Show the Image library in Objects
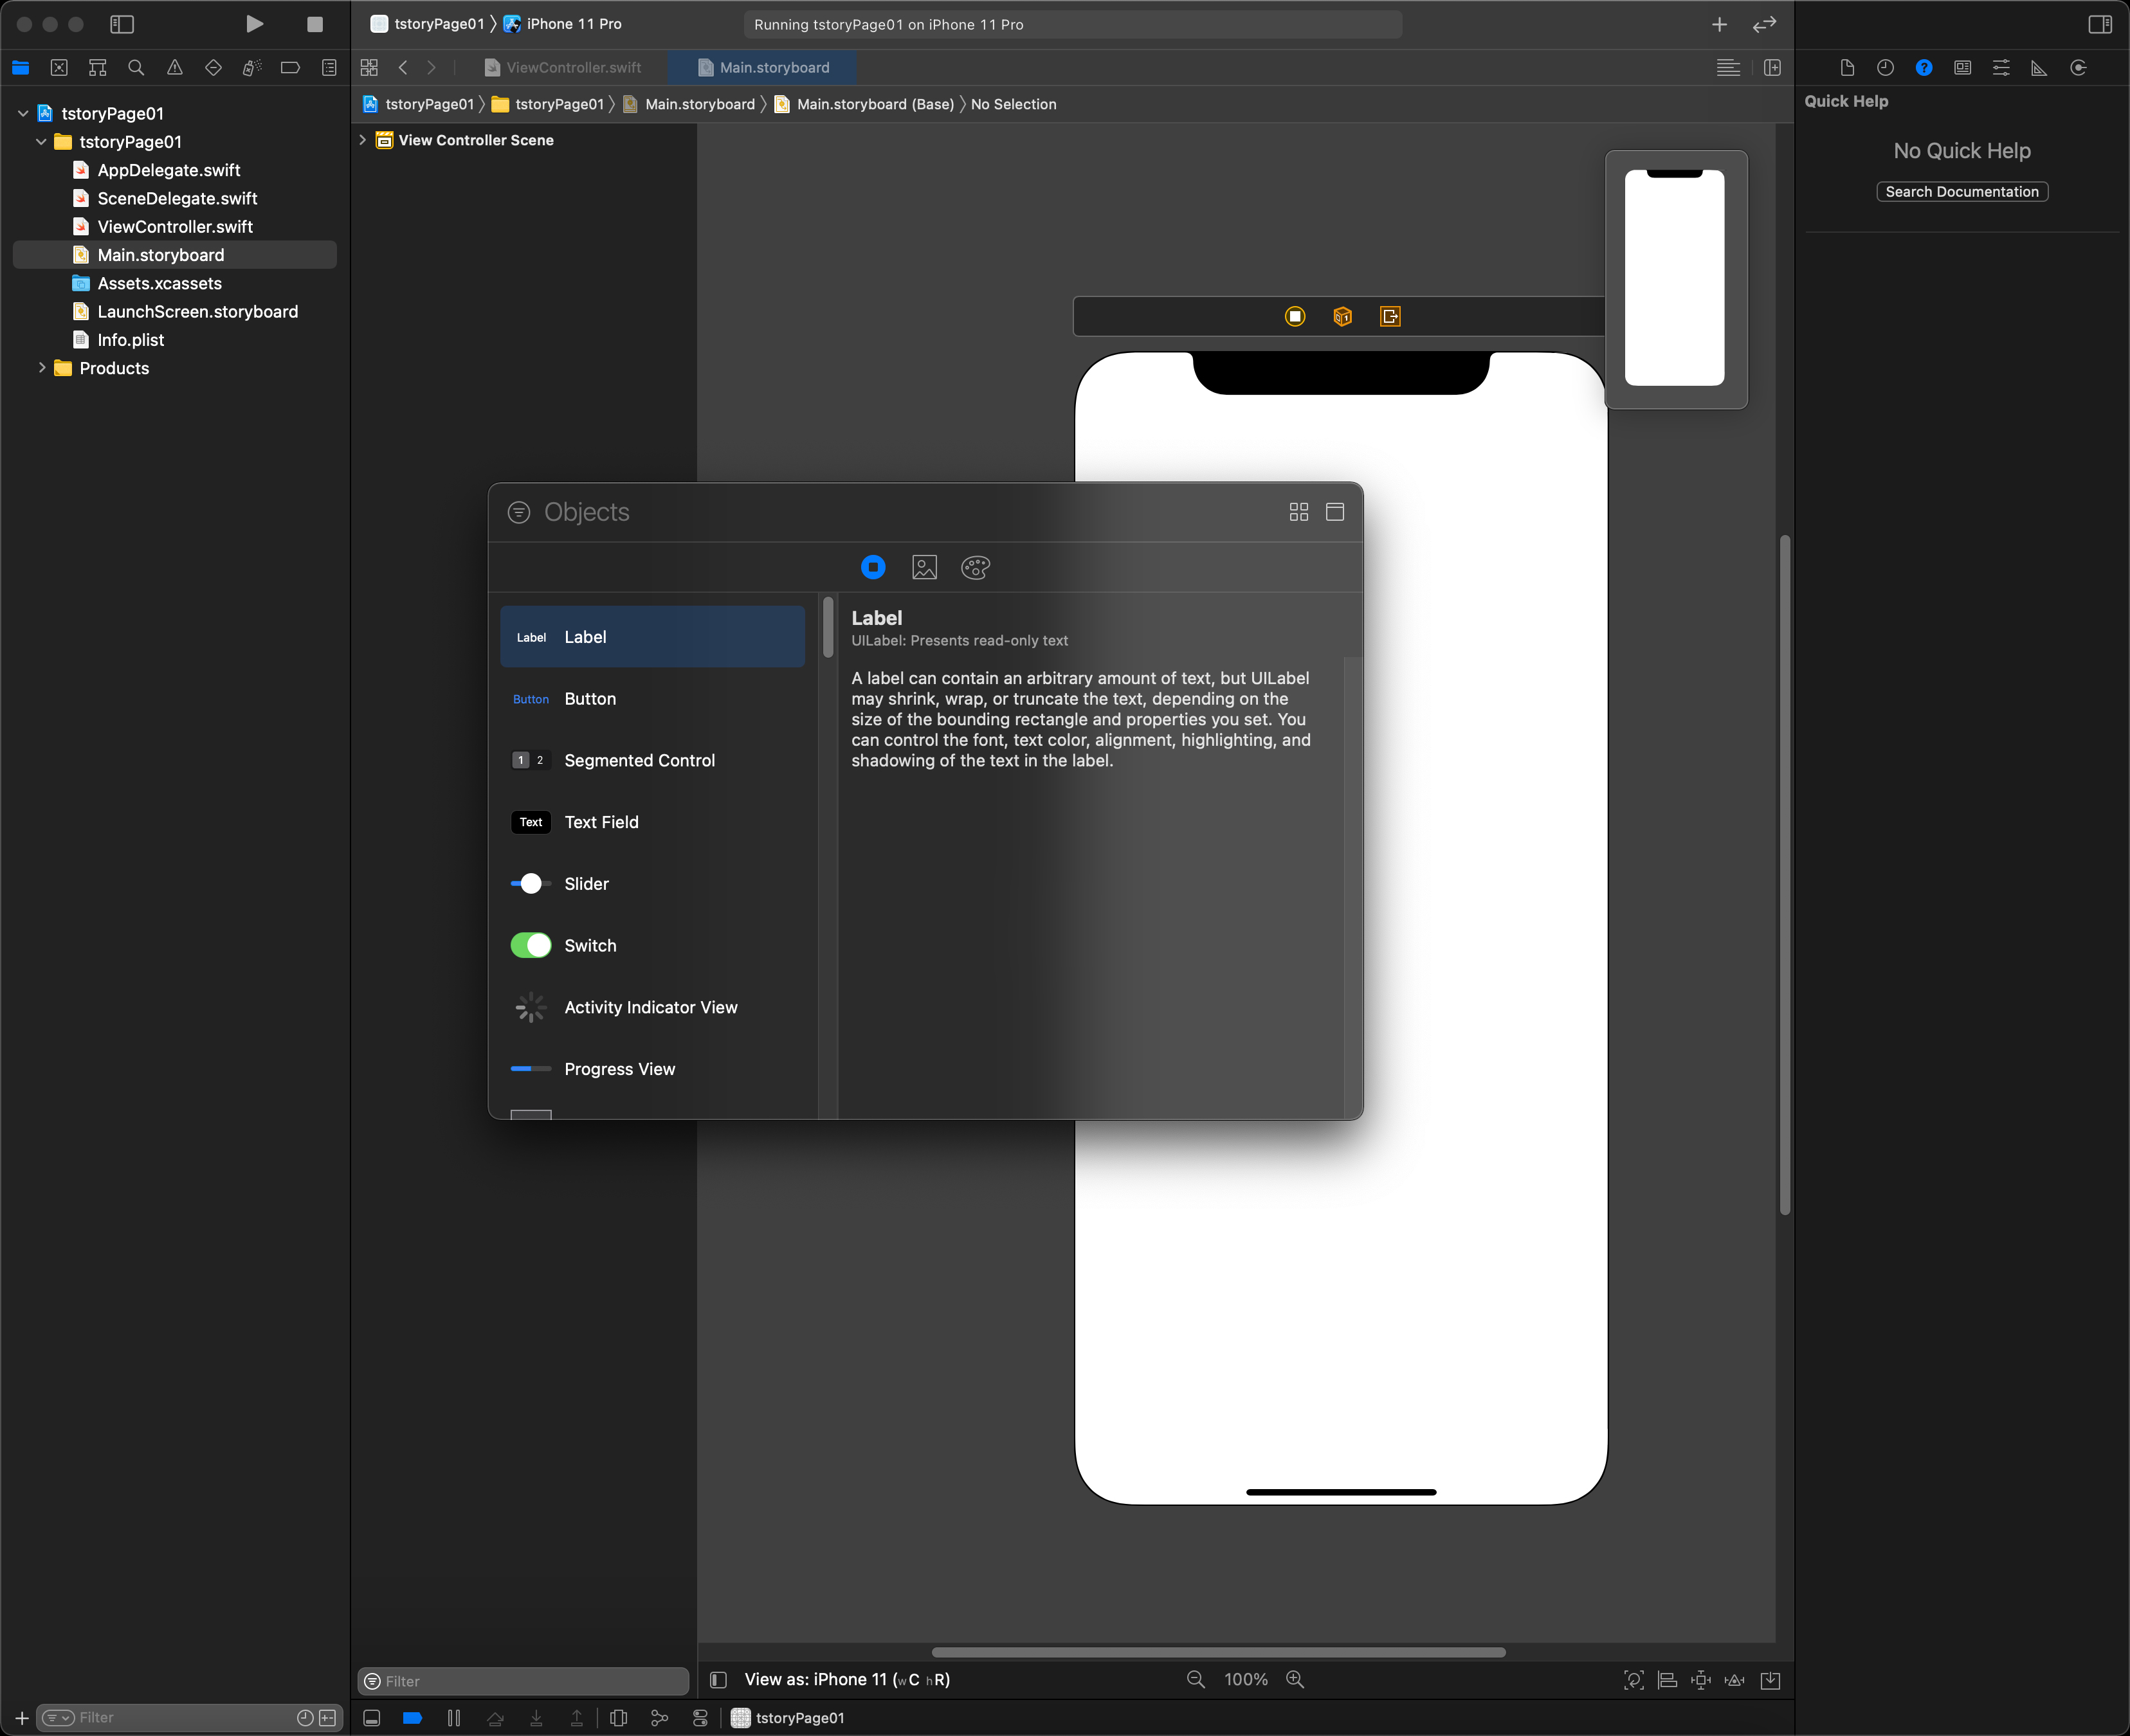The width and height of the screenshot is (2130, 1736). click(924, 568)
